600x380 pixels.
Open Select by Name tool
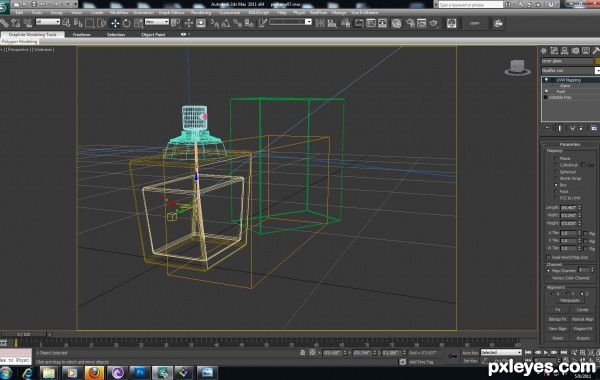78,23
